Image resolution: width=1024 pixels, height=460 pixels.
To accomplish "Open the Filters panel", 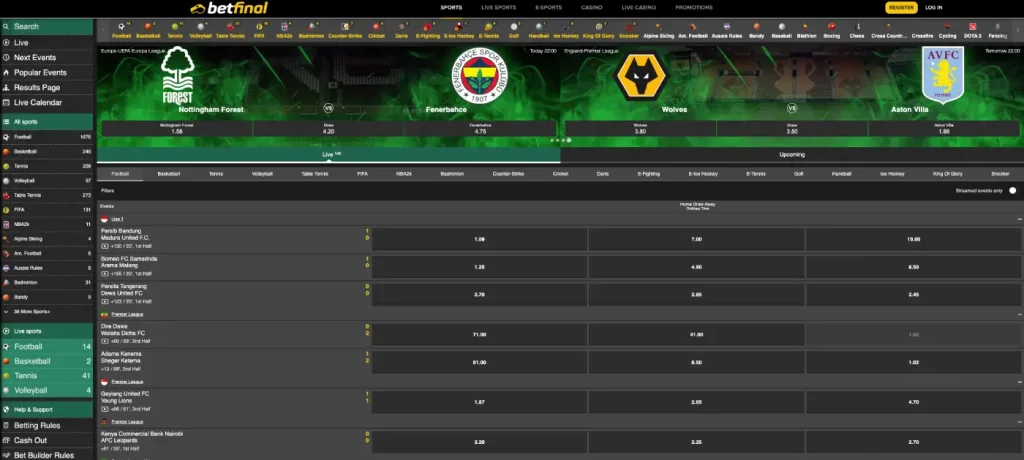I will 108,191.
